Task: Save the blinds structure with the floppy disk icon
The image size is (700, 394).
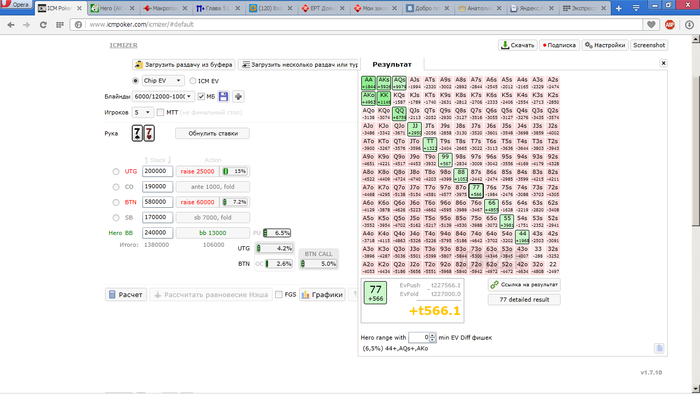Action: (x=224, y=96)
